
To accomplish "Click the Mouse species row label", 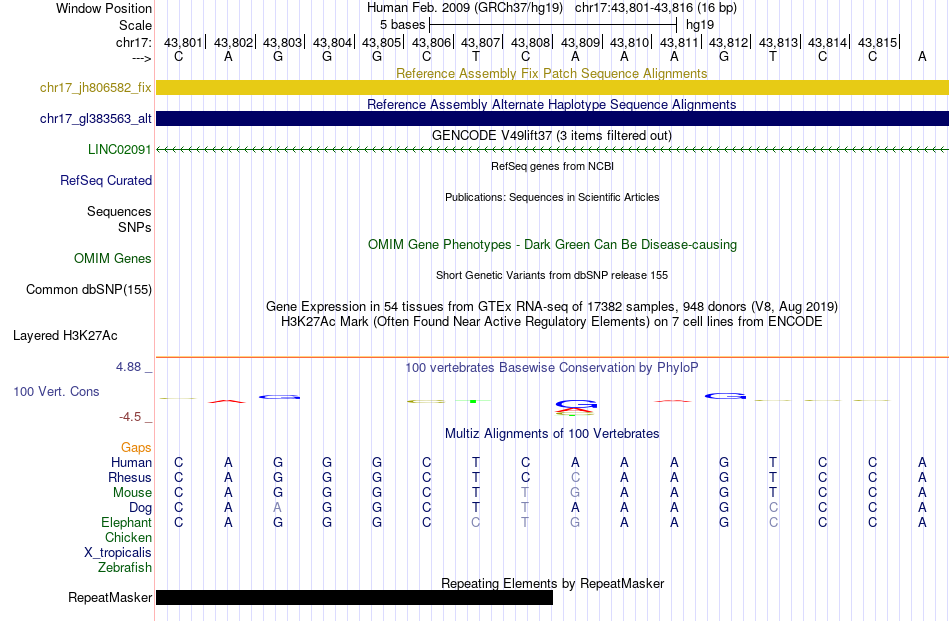I will [132, 493].
